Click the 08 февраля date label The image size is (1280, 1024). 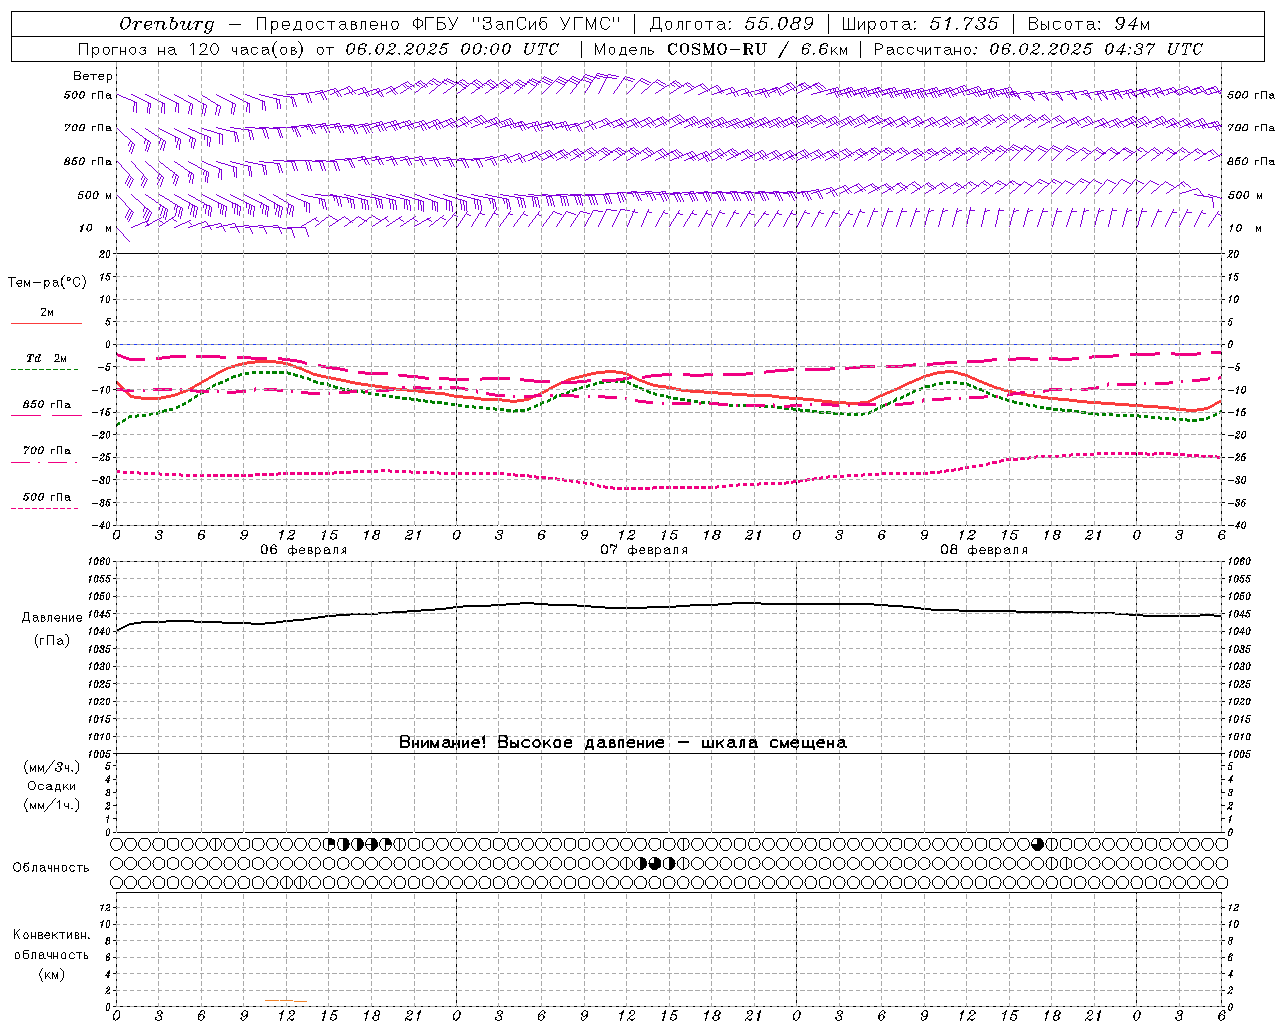[x=984, y=550]
